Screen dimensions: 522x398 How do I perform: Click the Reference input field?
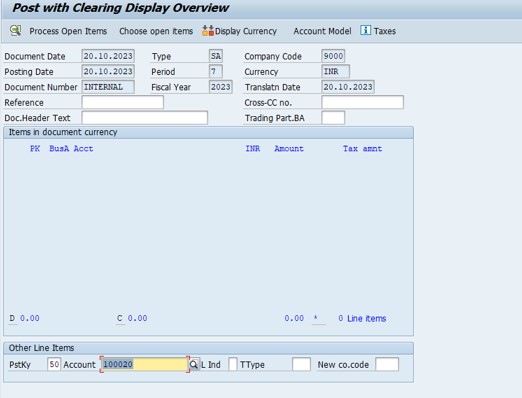click(x=123, y=102)
